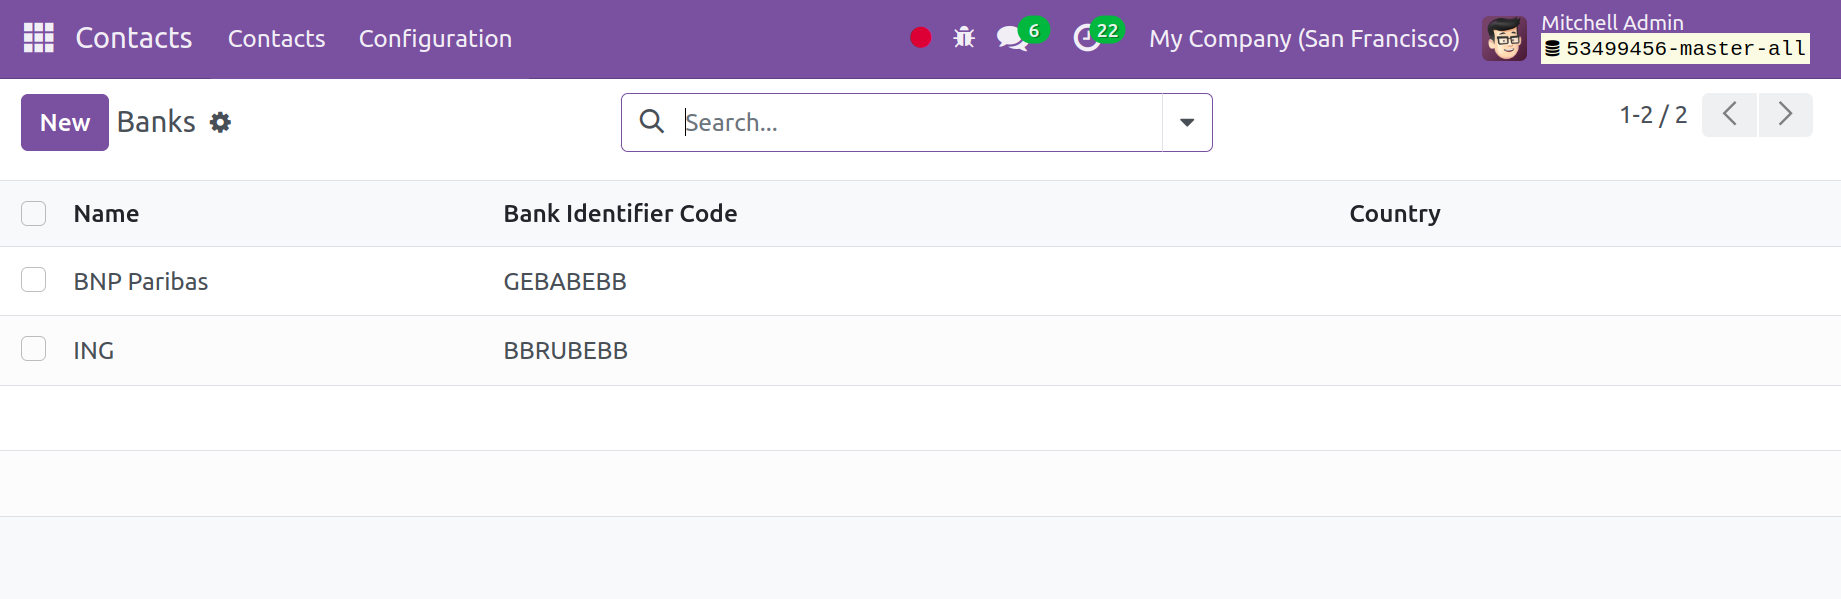Go to previous page arrow
Viewport: 1841px width, 599px height.
(x=1729, y=114)
